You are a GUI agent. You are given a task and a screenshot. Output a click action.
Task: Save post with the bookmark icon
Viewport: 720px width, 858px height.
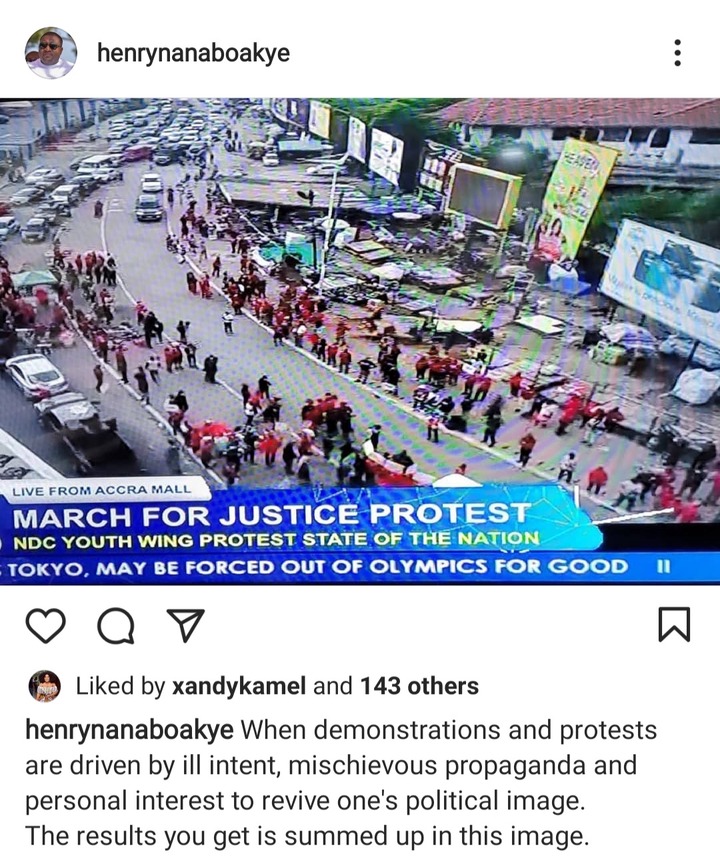point(673,624)
